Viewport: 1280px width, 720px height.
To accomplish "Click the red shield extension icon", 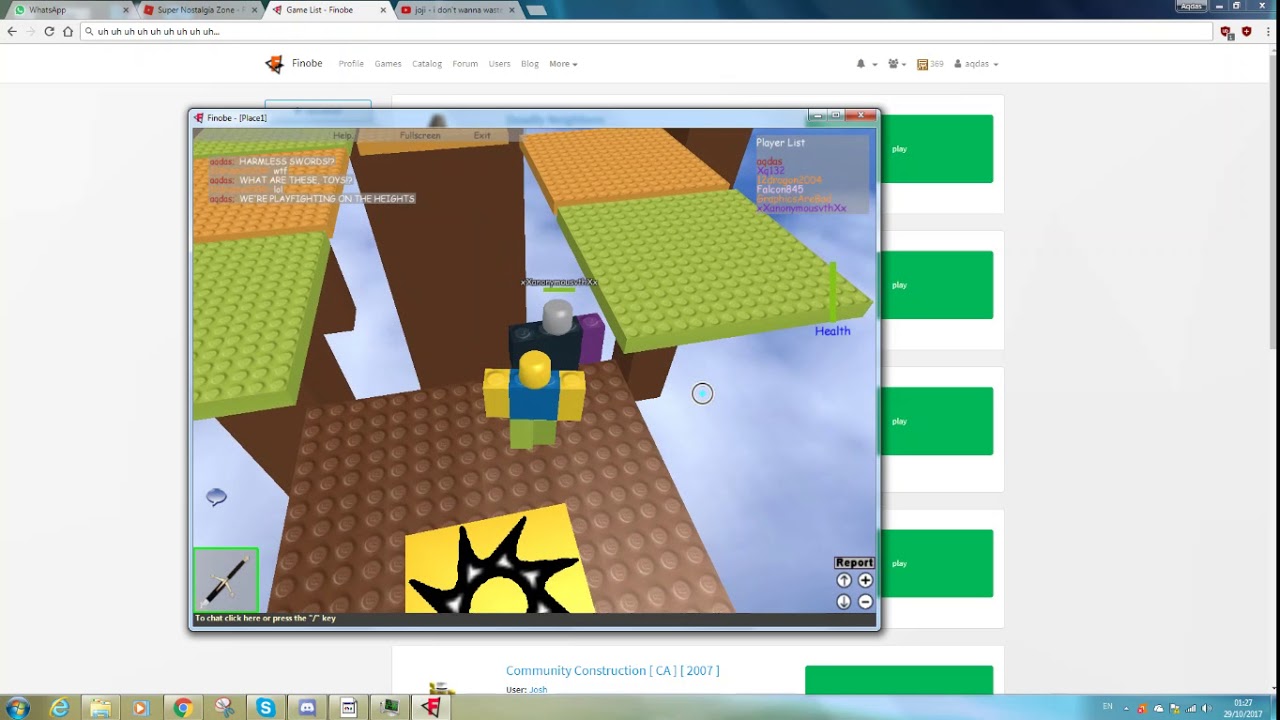I will click(1246, 31).
